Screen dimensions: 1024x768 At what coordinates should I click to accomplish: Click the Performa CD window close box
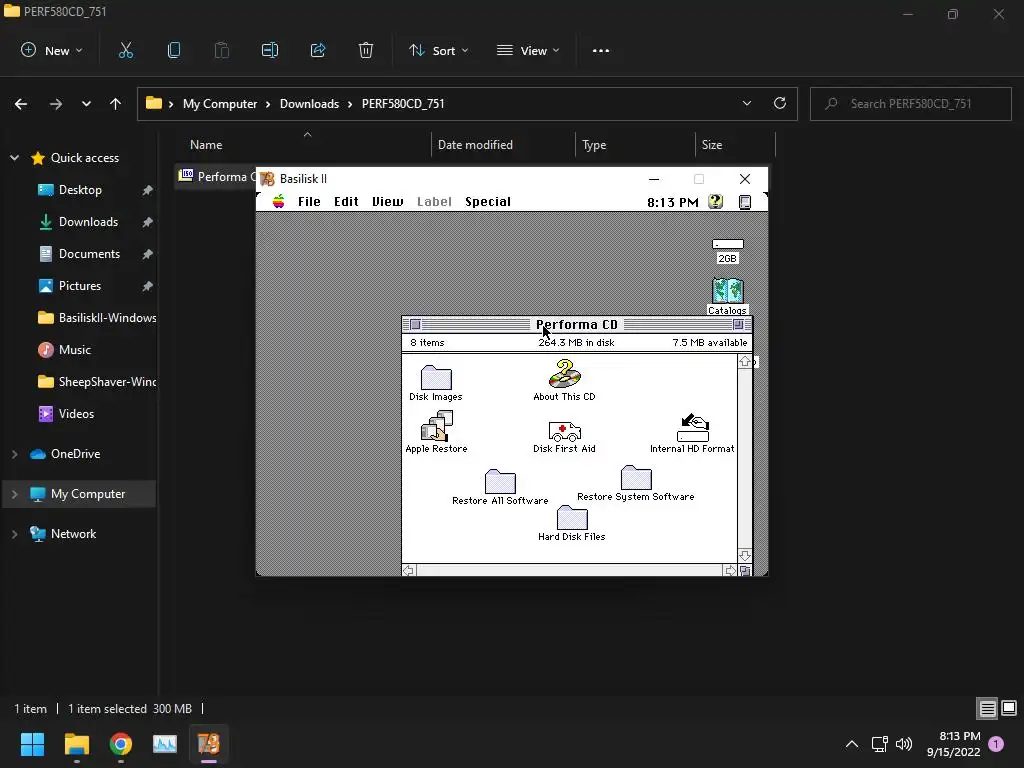pos(415,325)
